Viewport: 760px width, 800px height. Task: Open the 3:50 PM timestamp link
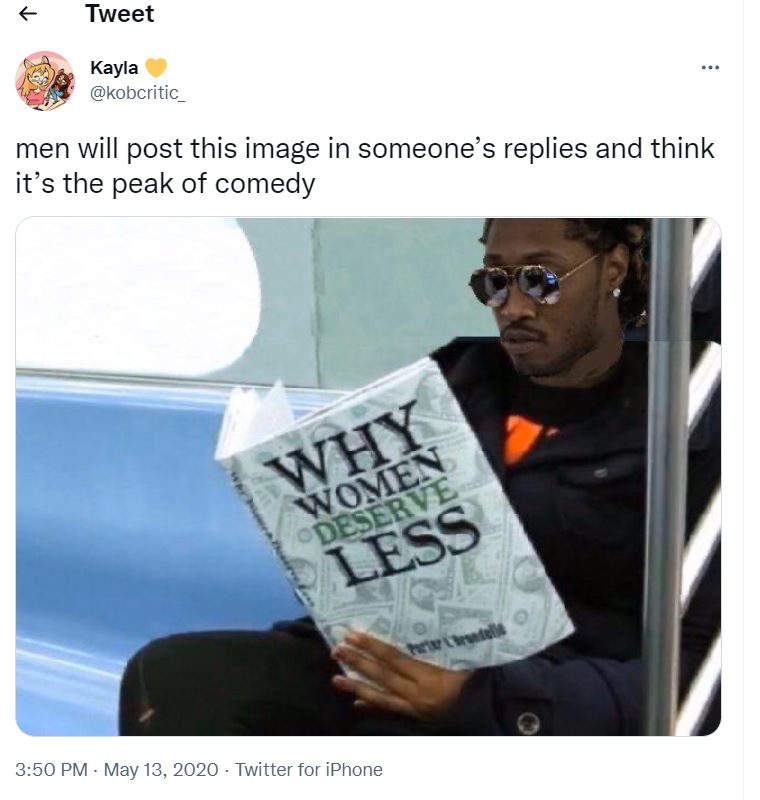coord(51,769)
